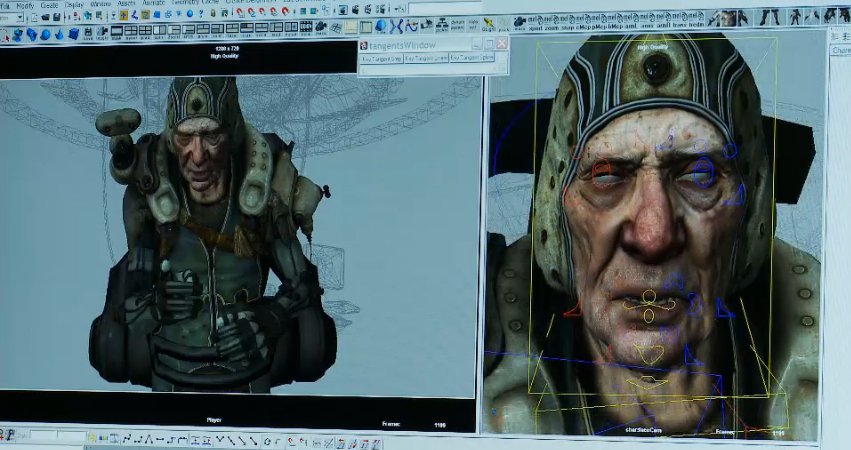851x450 pixels.
Task: Click the walking character figure shelf icon
Action: [797, 17]
